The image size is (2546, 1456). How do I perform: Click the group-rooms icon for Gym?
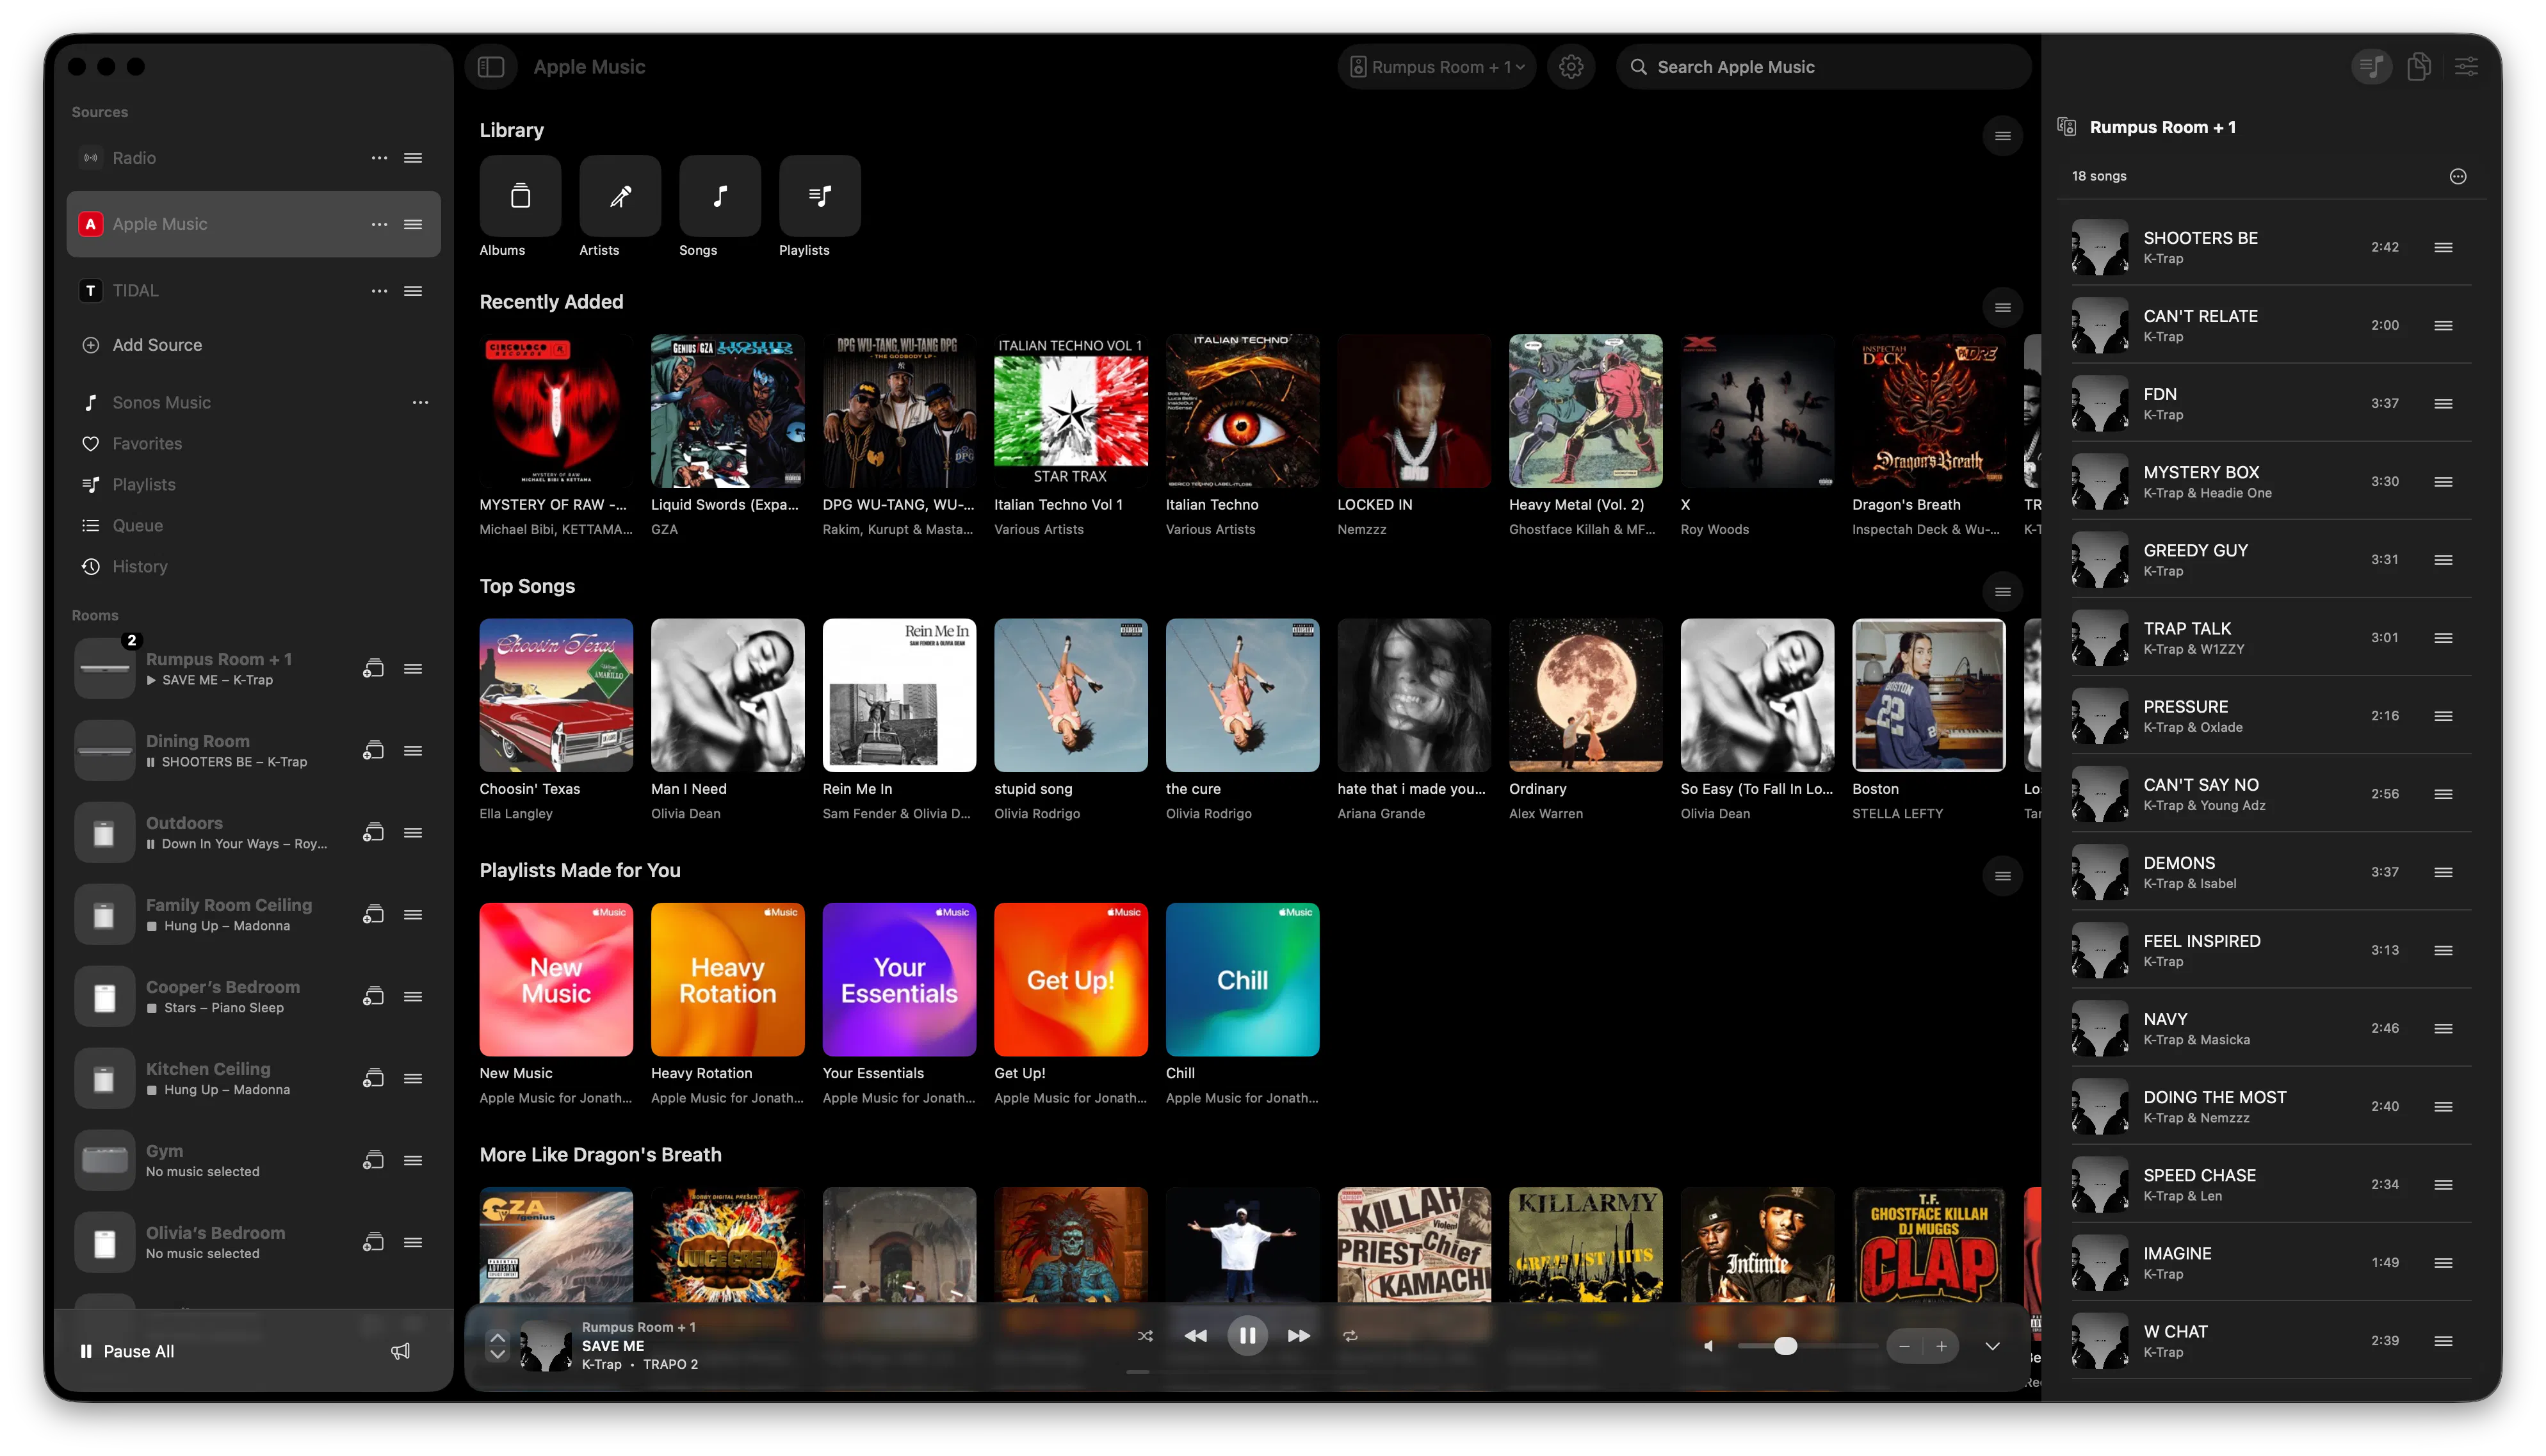(x=373, y=1160)
